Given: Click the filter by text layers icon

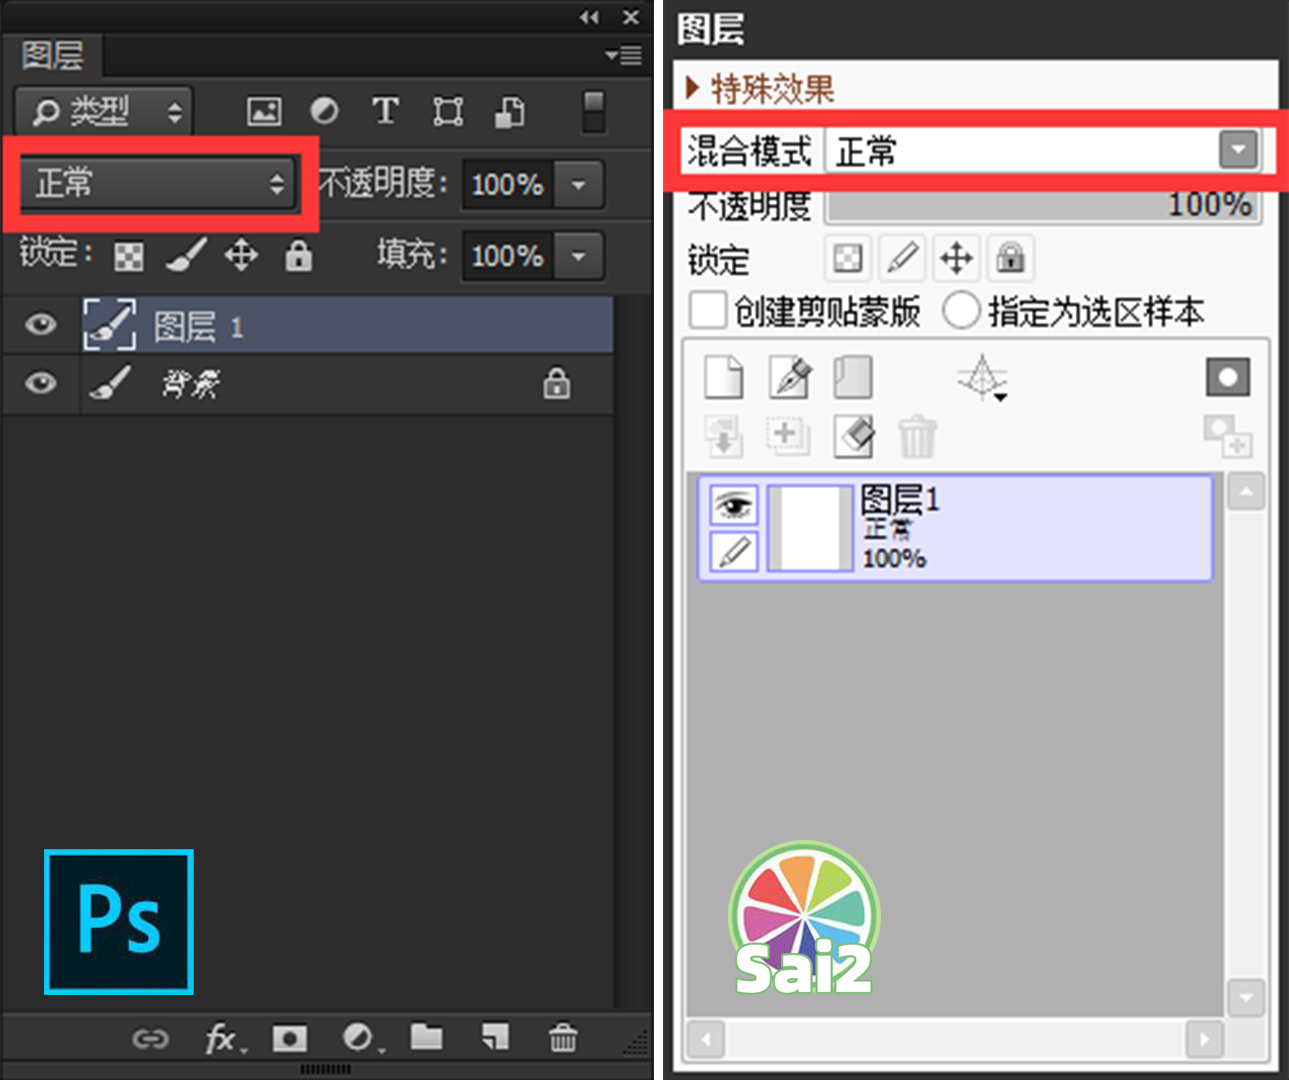Looking at the screenshot, I should coord(385,111).
